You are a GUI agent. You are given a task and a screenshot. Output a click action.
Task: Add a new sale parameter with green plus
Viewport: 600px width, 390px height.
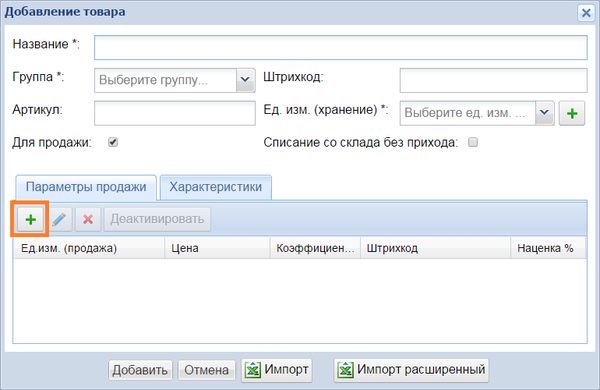30,219
